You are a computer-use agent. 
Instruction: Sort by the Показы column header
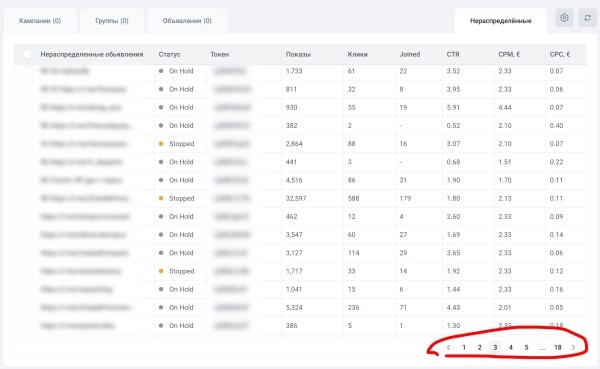click(x=298, y=54)
